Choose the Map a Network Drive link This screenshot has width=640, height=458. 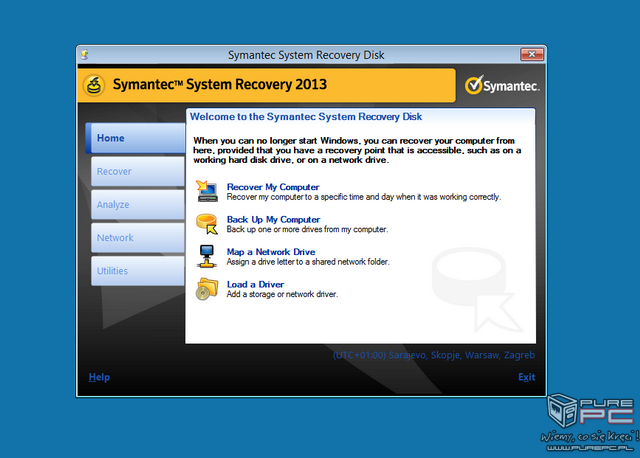271,252
